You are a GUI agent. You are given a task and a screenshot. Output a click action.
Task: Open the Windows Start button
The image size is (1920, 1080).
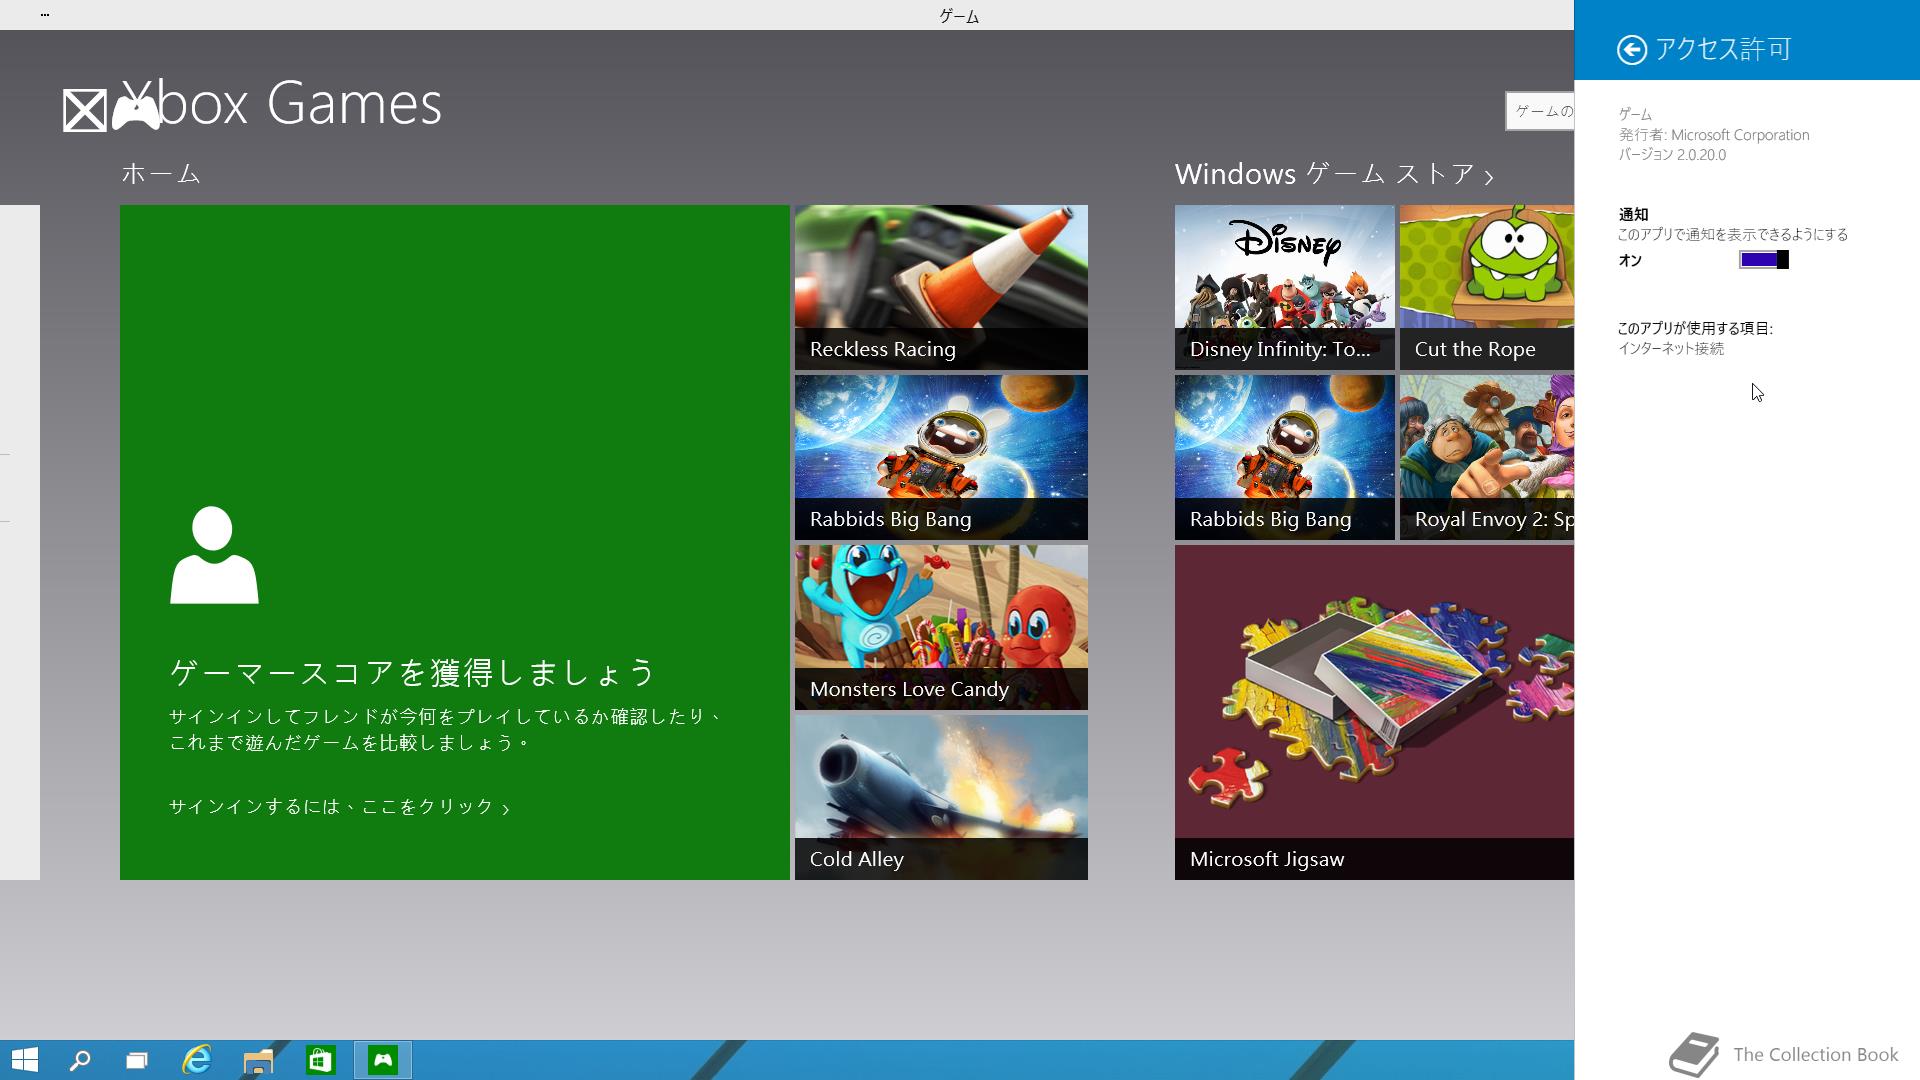click(x=25, y=1060)
